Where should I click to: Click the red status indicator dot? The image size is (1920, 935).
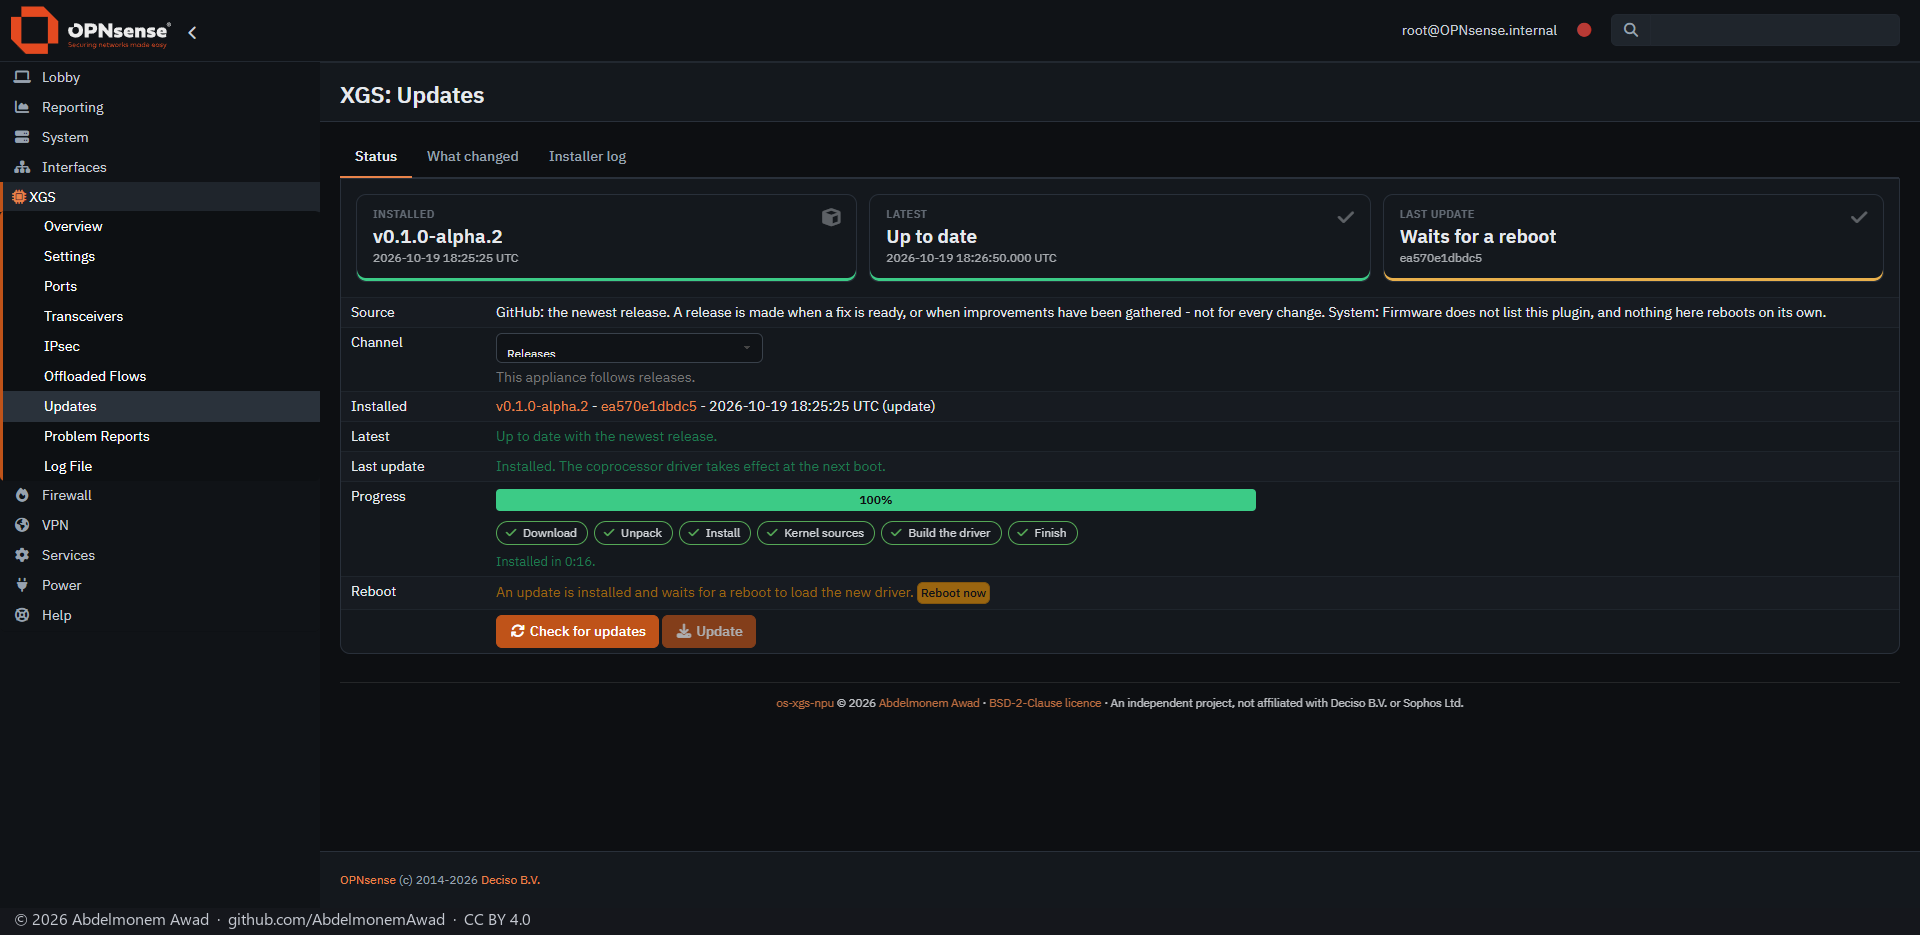[1584, 30]
